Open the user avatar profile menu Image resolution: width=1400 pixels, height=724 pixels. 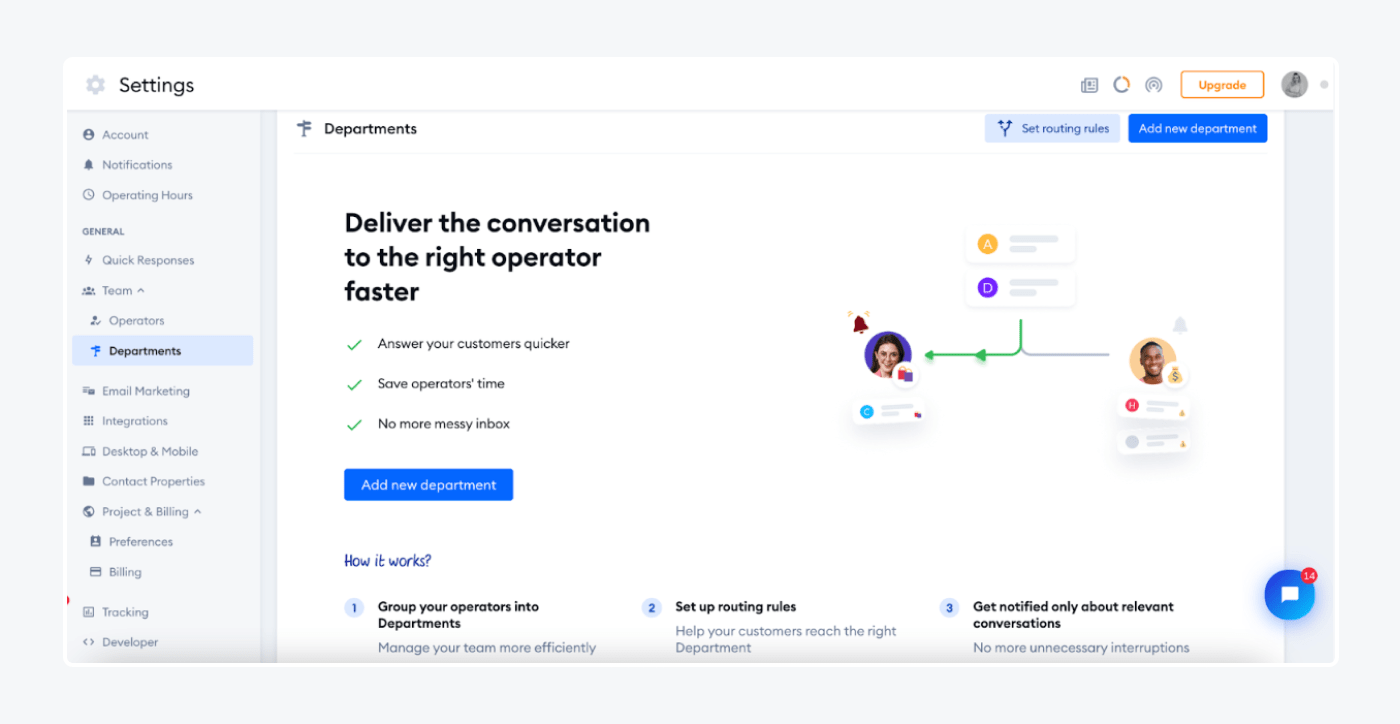(1295, 85)
